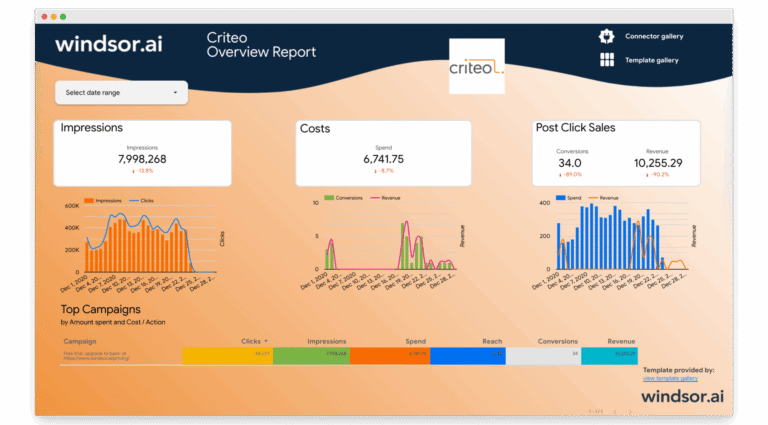Toggle Revenue legend in middle chart
This screenshot has width=768, height=425.
(385, 198)
